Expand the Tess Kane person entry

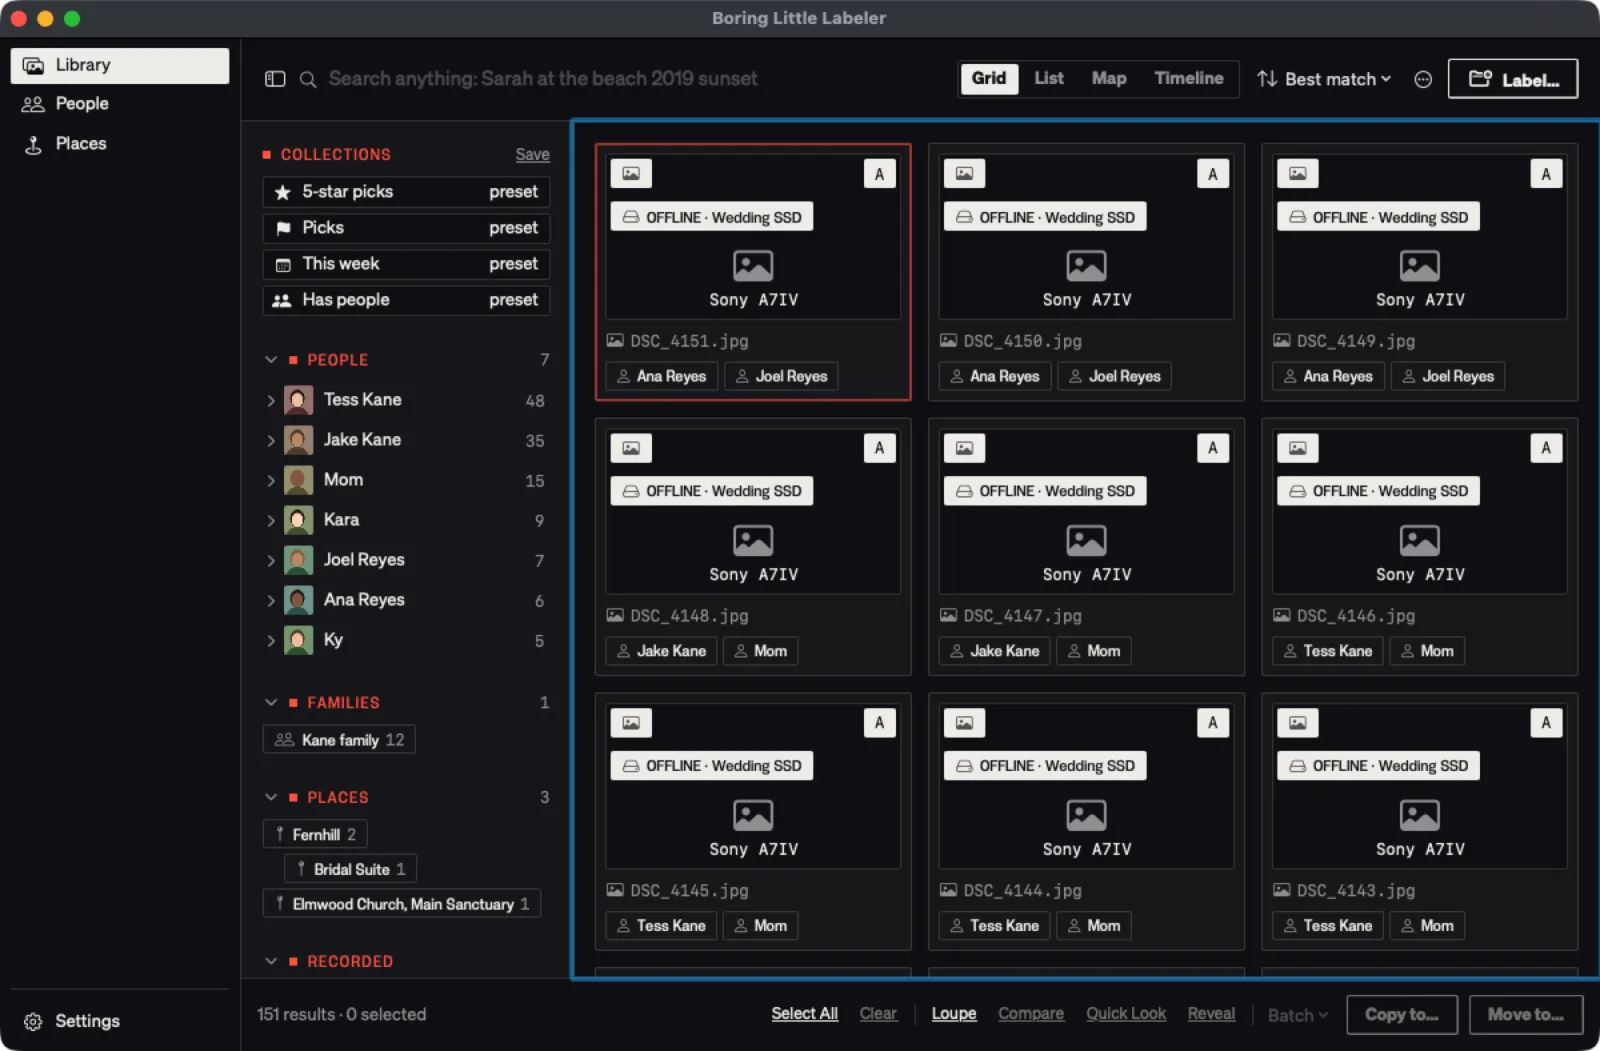point(271,400)
